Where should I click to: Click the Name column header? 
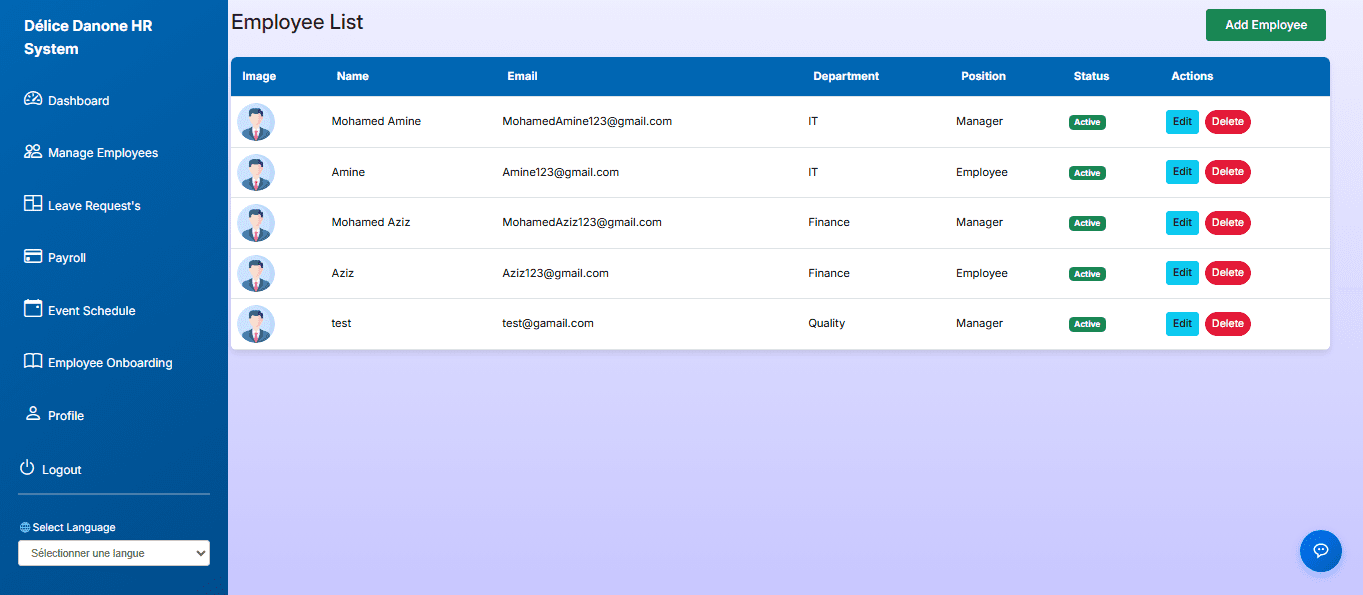(x=353, y=76)
